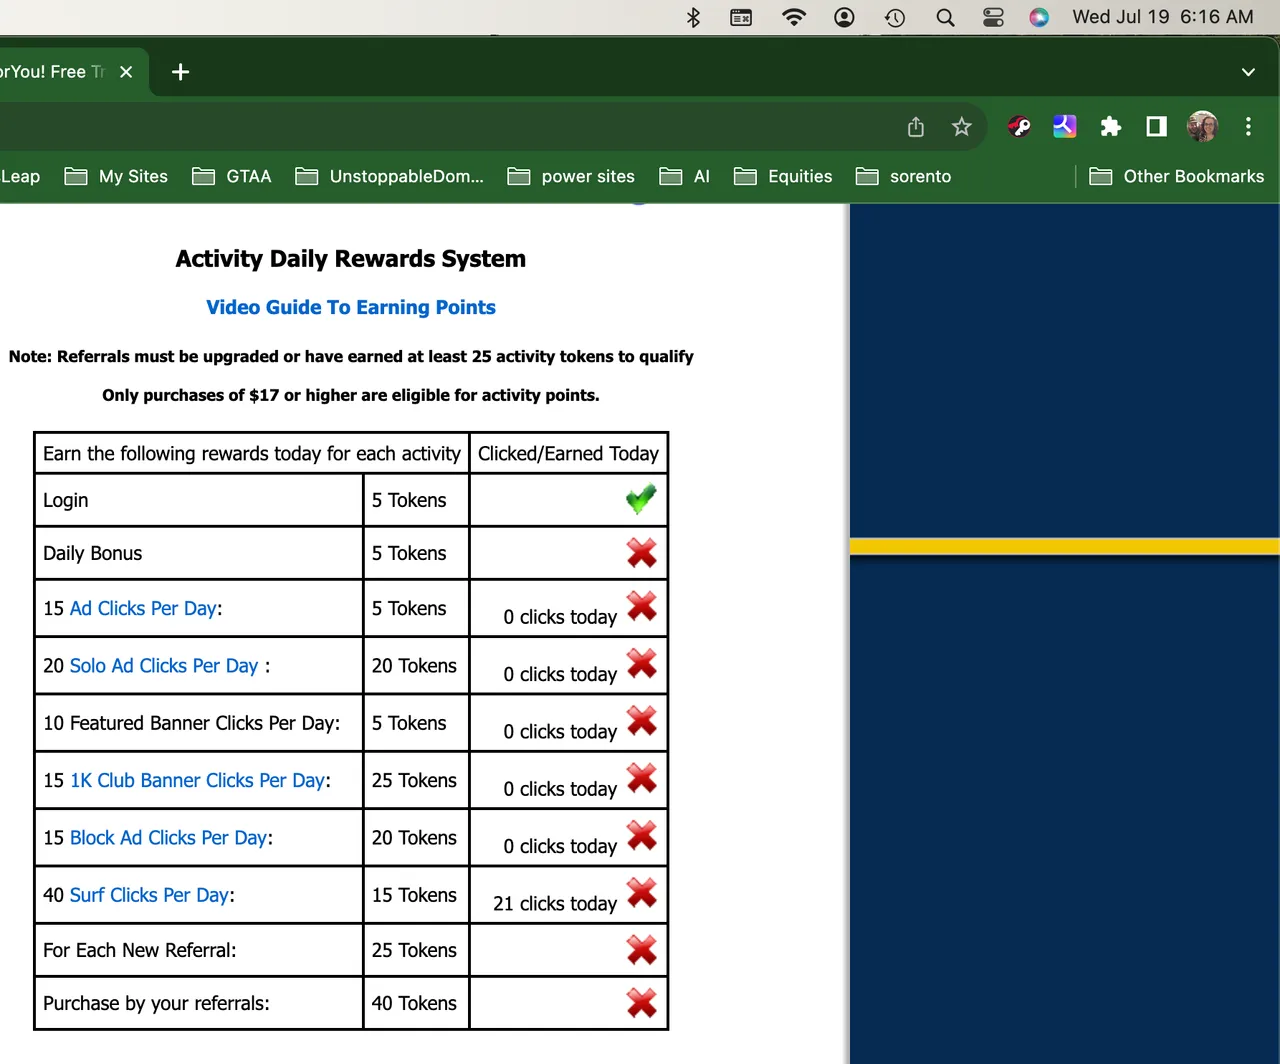Expand the tab search chevron
This screenshot has width=1280, height=1064.
1248,72
